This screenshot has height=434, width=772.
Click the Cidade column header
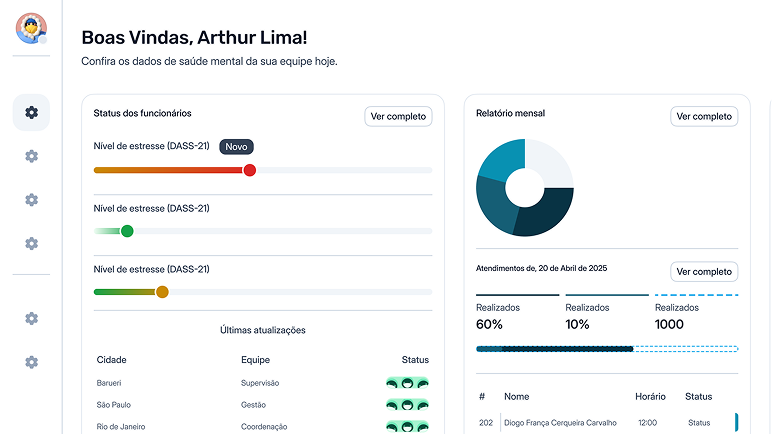111,360
